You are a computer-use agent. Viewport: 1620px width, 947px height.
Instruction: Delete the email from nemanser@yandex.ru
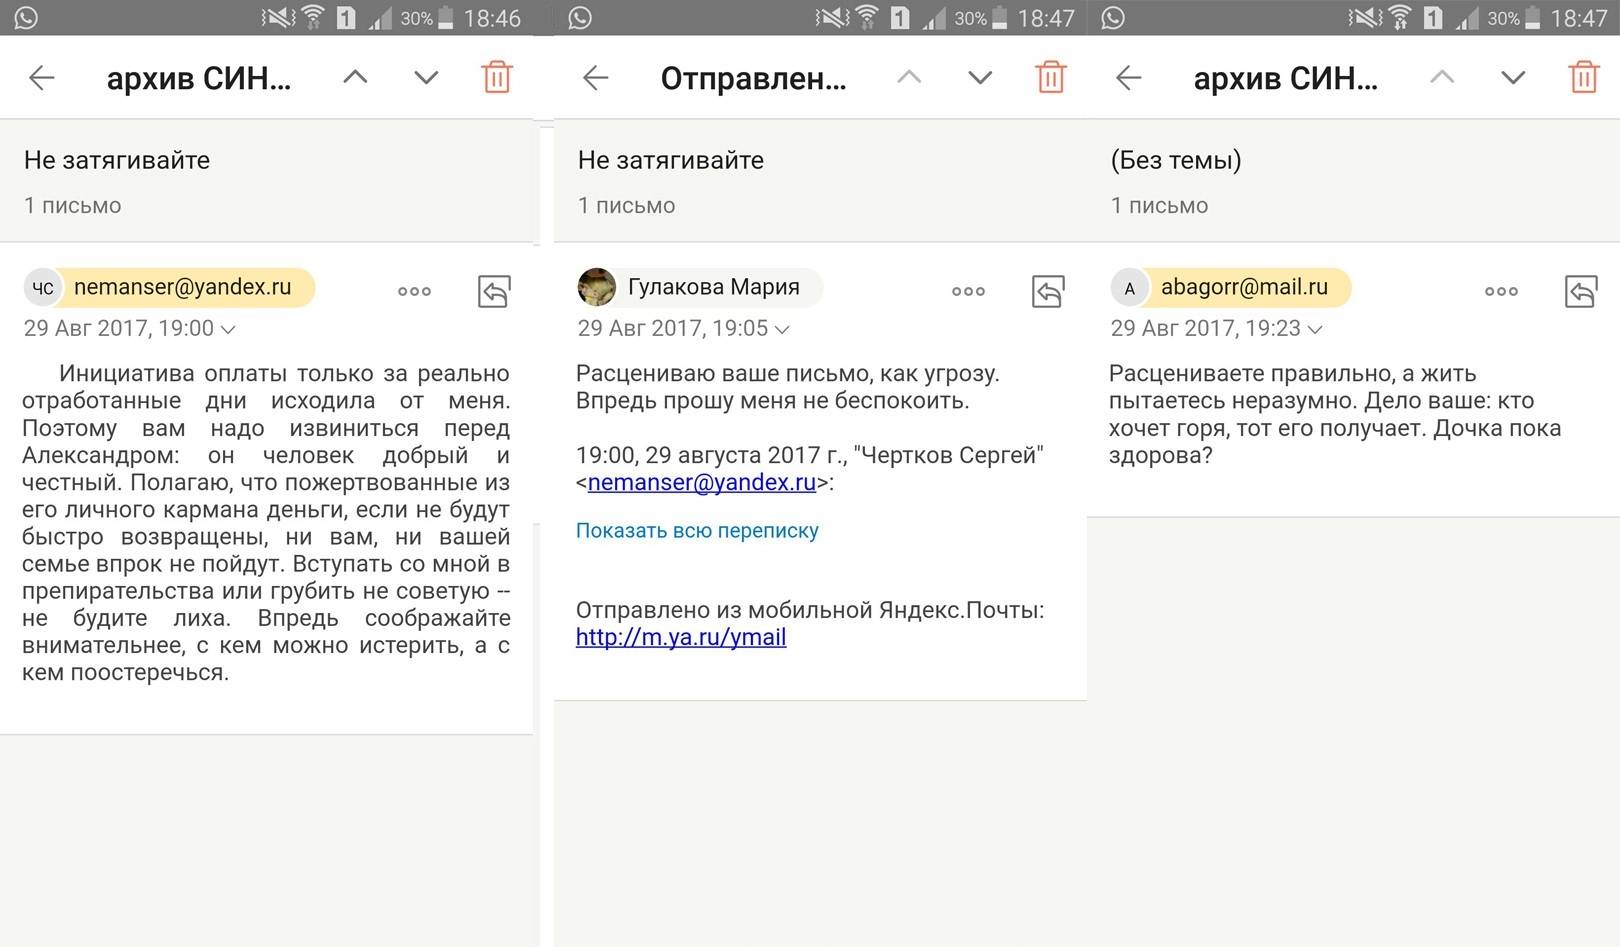(x=497, y=78)
